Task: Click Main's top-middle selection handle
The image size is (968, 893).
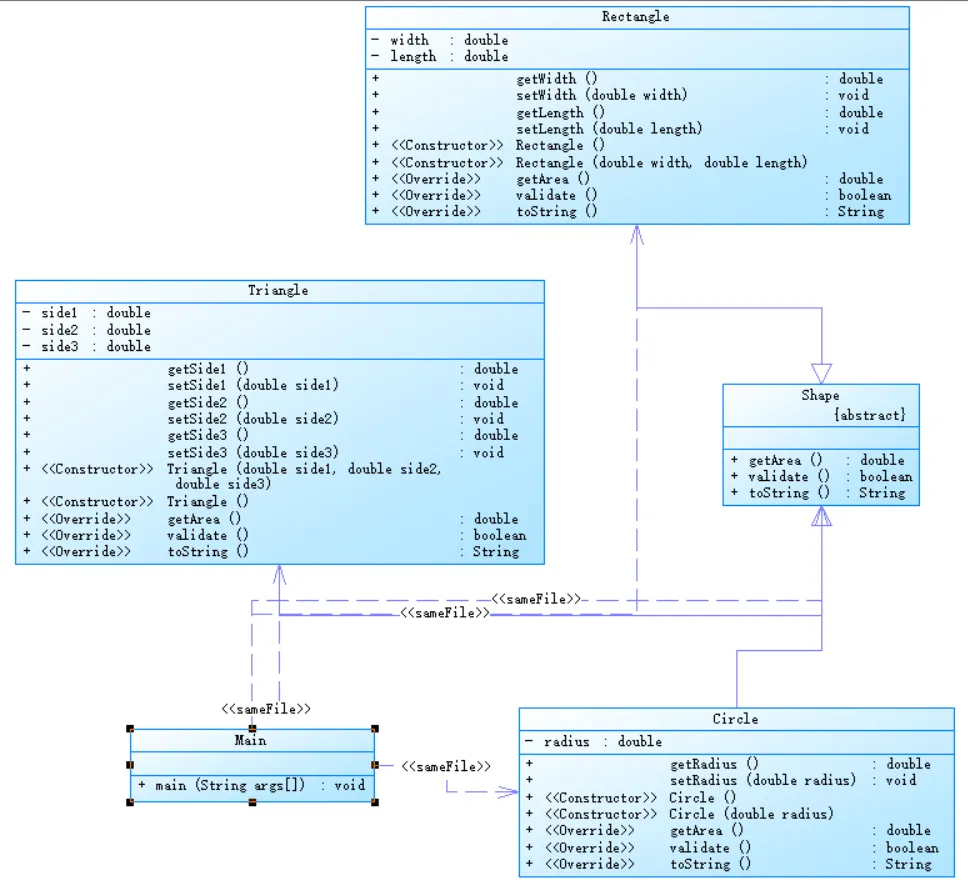Action: pyautogui.click(x=252, y=729)
